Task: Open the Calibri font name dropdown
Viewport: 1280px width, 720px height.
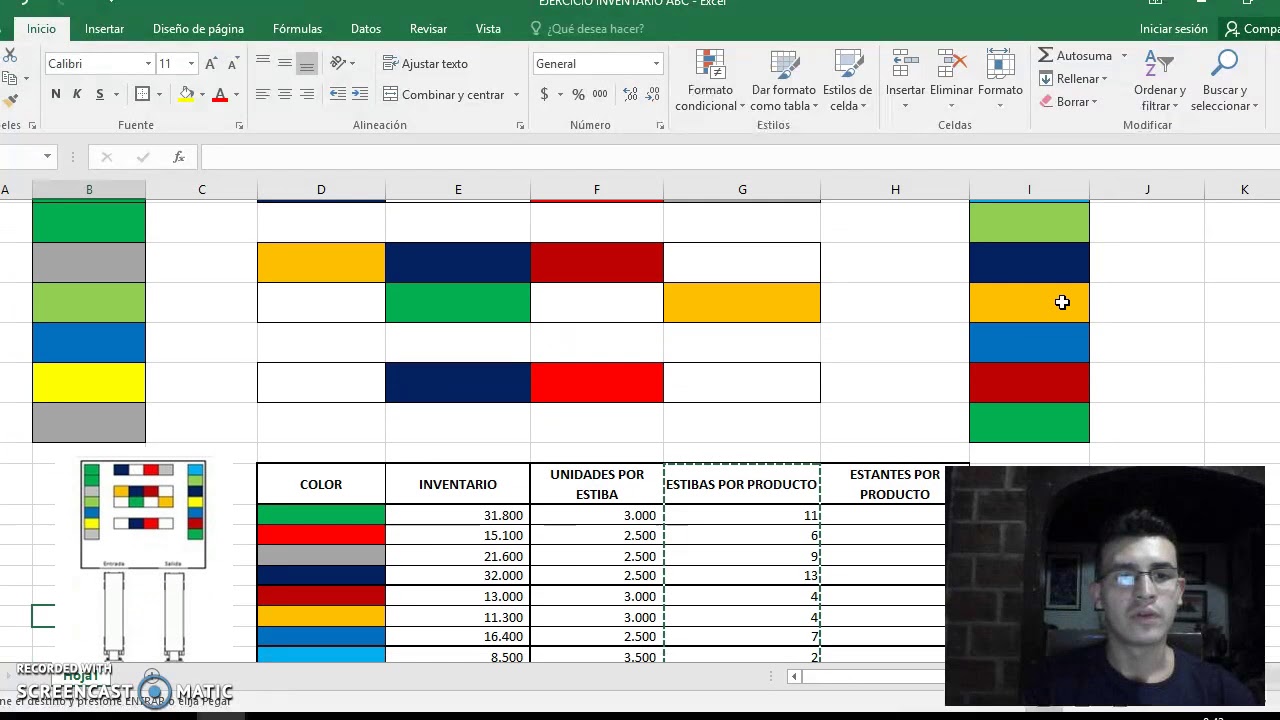Action: point(148,63)
